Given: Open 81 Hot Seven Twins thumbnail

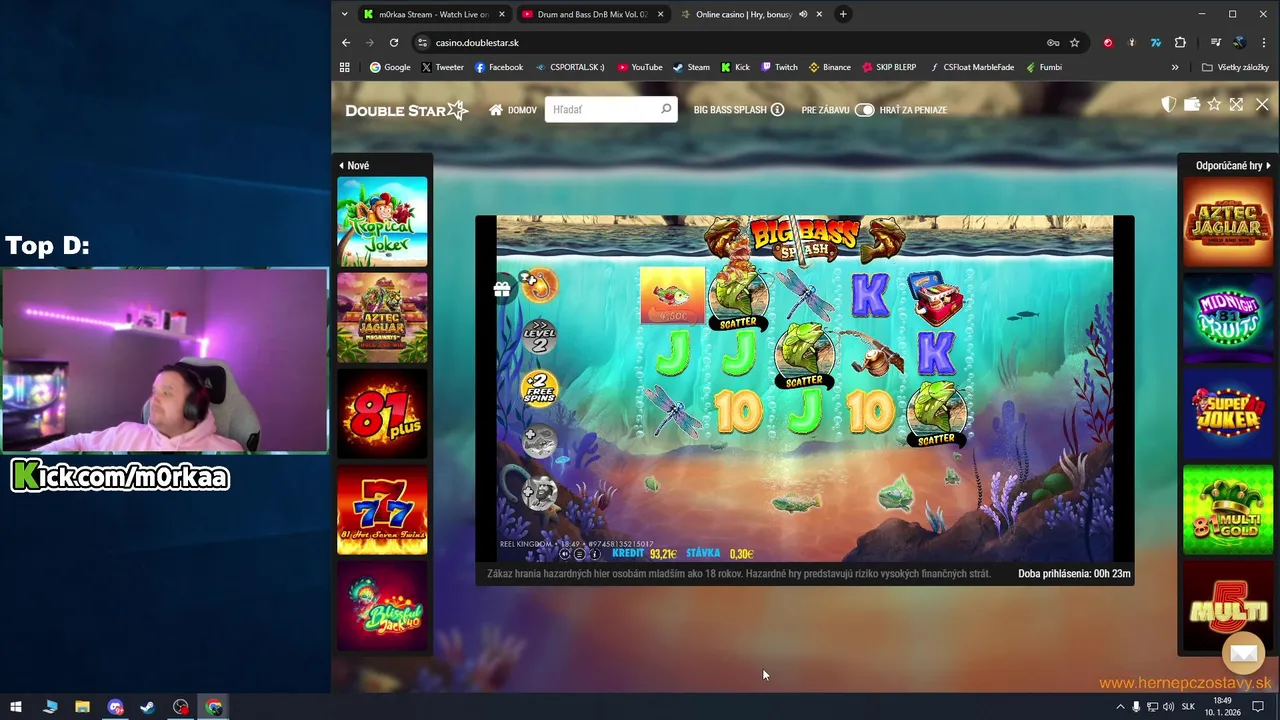Looking at the screenshot, I should (x=382, y=510).
